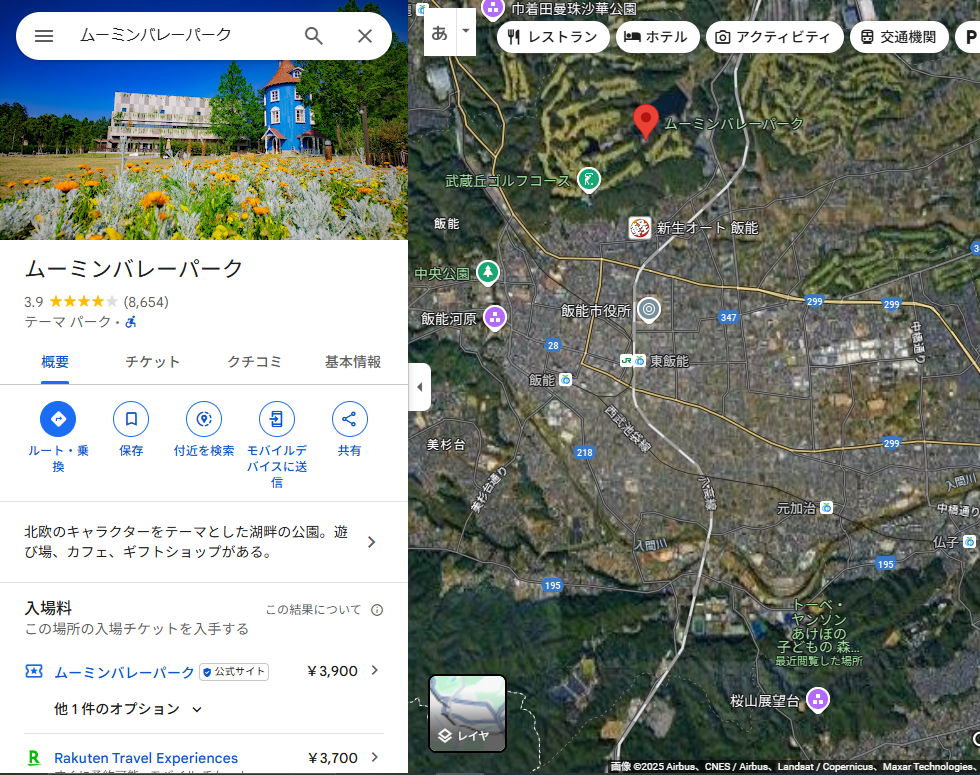The width and height of the screenshot is (980, 775).
Task: Clear the search with X icon
Action: [365, 36]
